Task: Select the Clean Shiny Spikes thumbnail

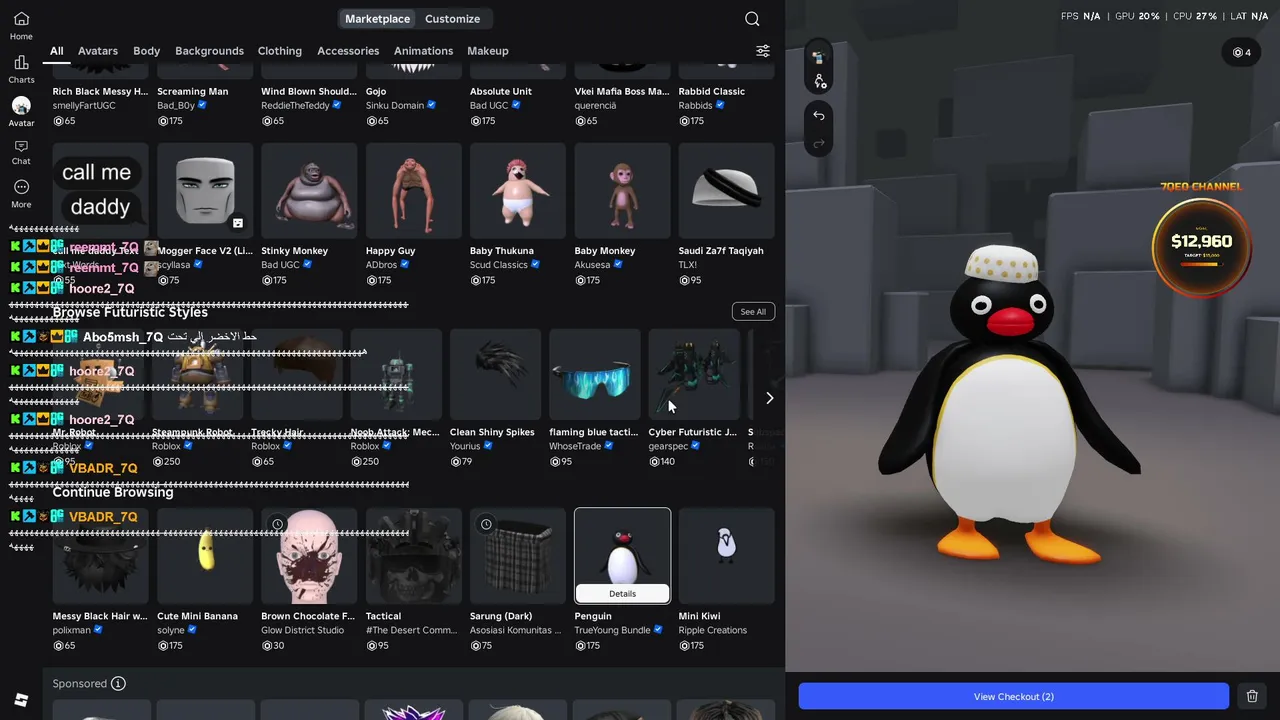Action: pos(496,375)
